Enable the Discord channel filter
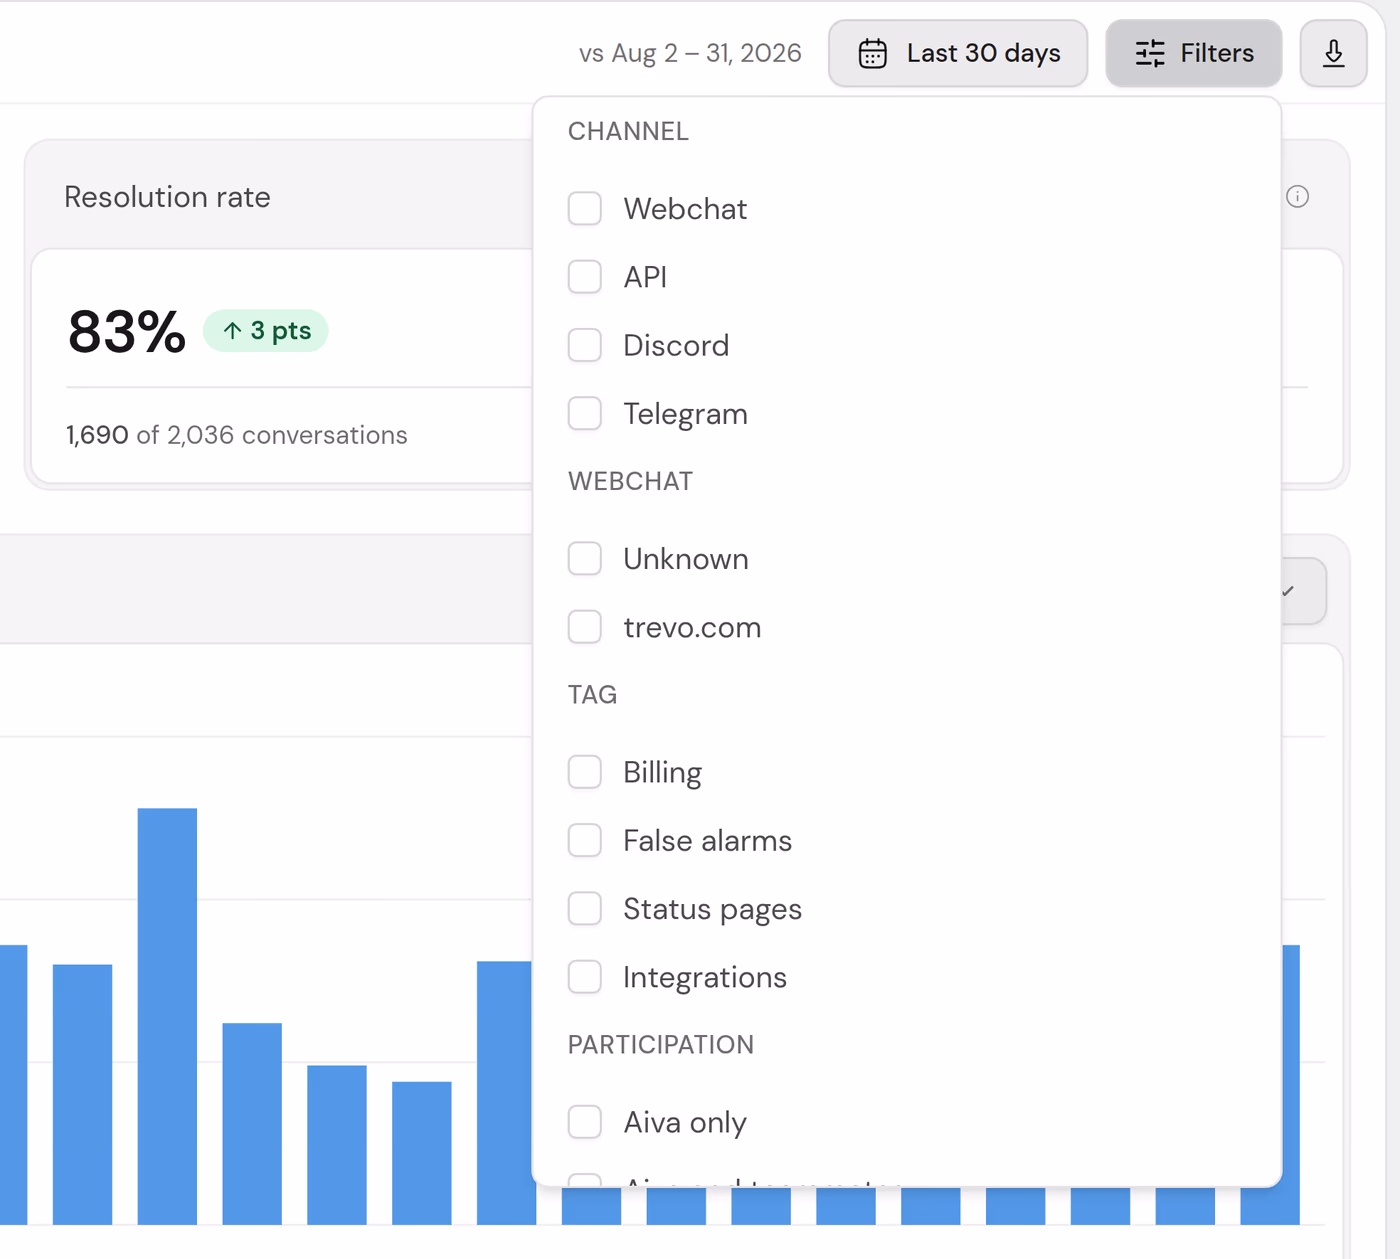The image size is (1400, 1259). coord(585,345)
